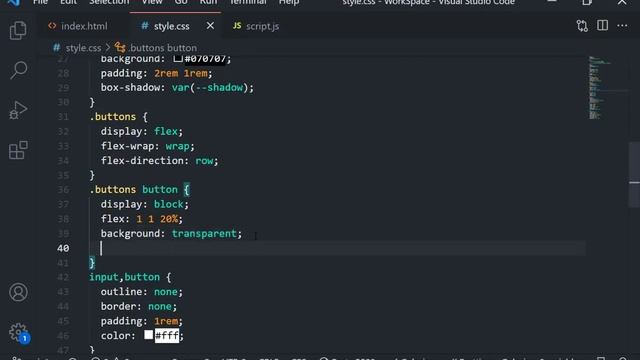Close the style.css tab
This screenshot has width=640, height=360.
[210, 26]
